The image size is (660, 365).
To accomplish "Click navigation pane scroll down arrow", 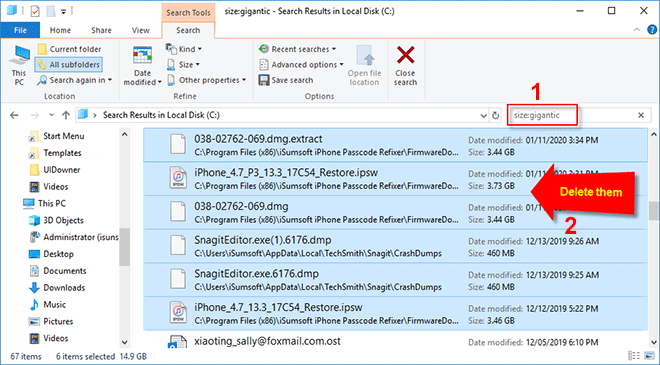I will 124,342.
